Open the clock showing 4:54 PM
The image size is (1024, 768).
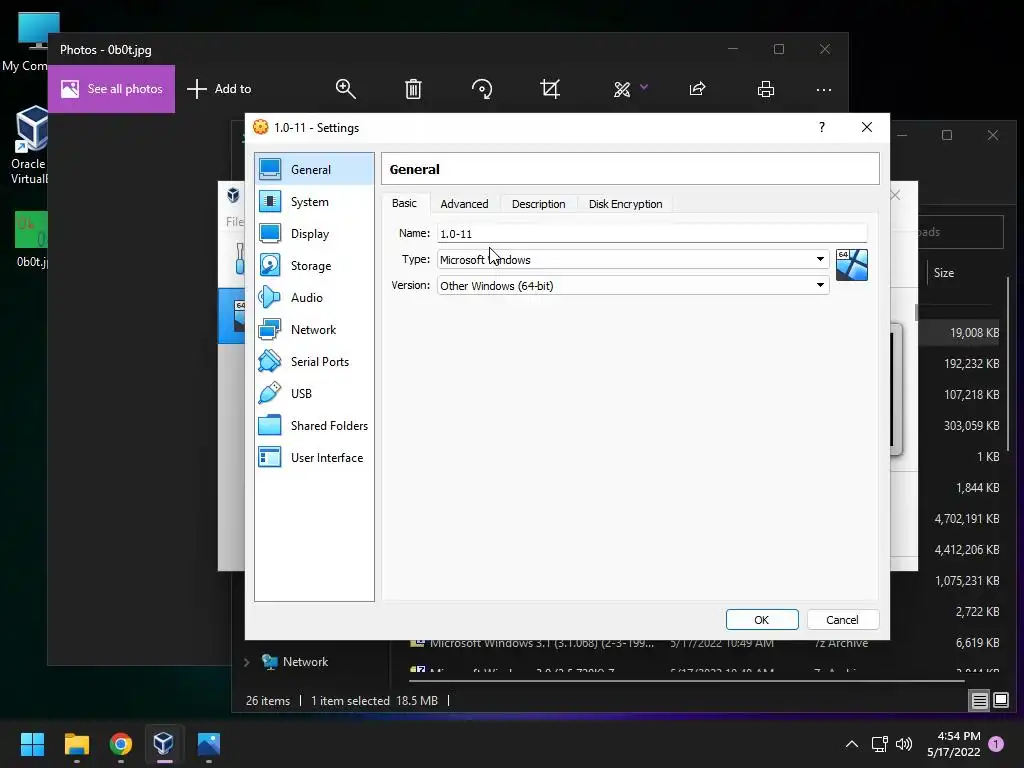point(953,744)
